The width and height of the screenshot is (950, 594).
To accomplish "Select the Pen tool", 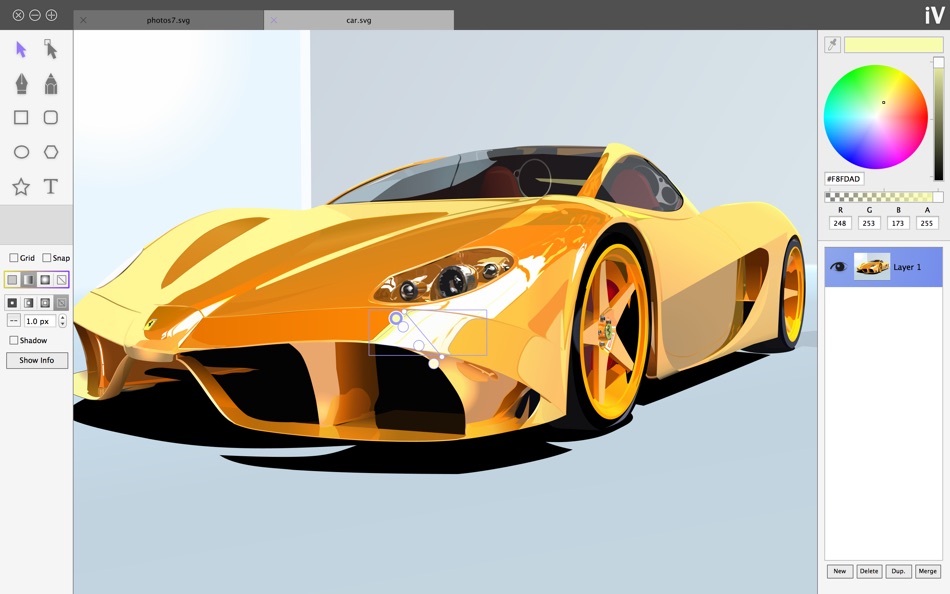I will [21, 84].
